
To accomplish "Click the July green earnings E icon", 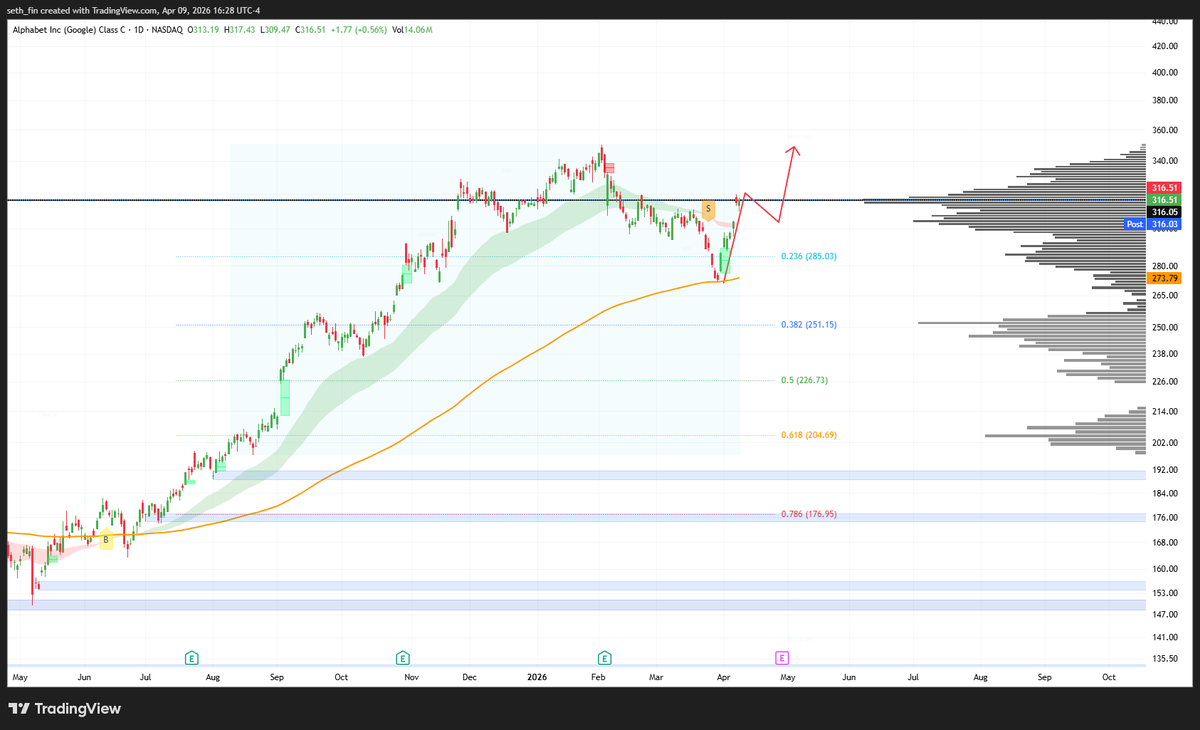I will coord(191,658).
